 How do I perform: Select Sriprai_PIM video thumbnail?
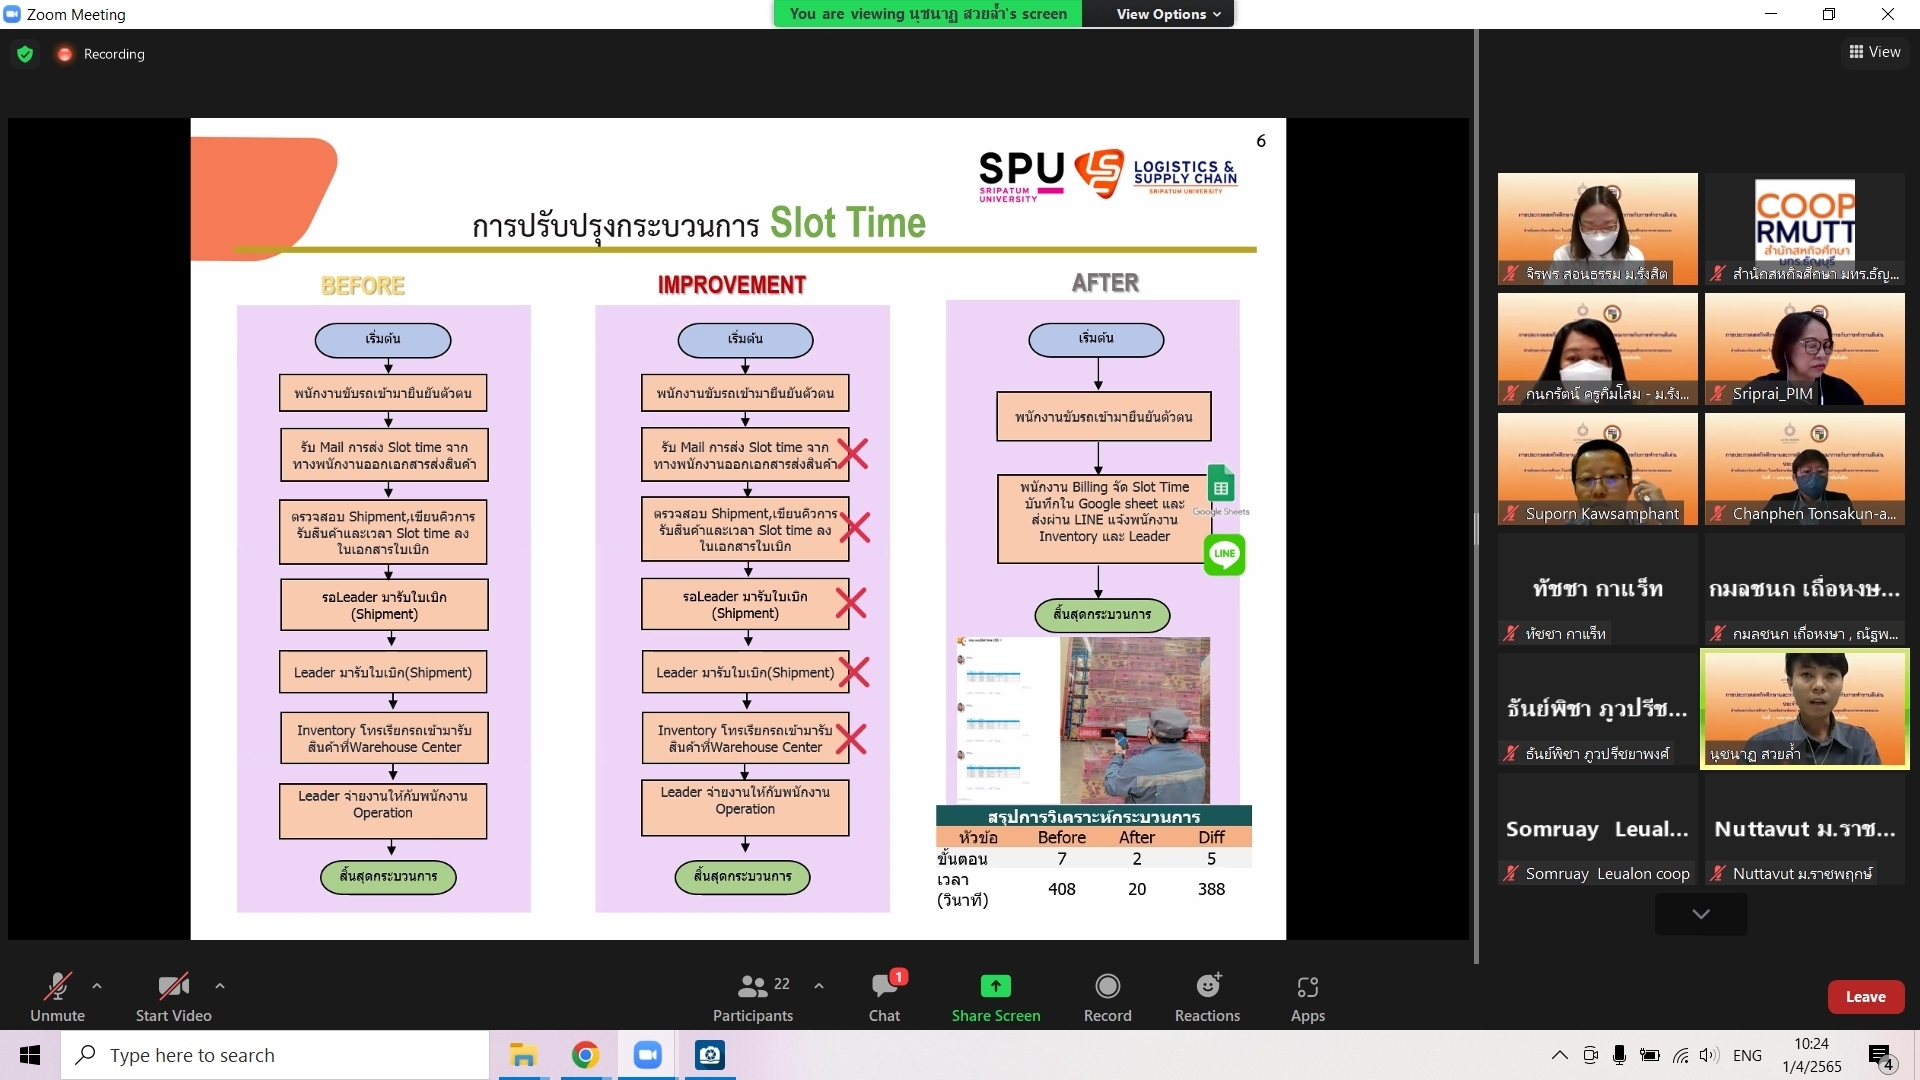click(1804, 349)
